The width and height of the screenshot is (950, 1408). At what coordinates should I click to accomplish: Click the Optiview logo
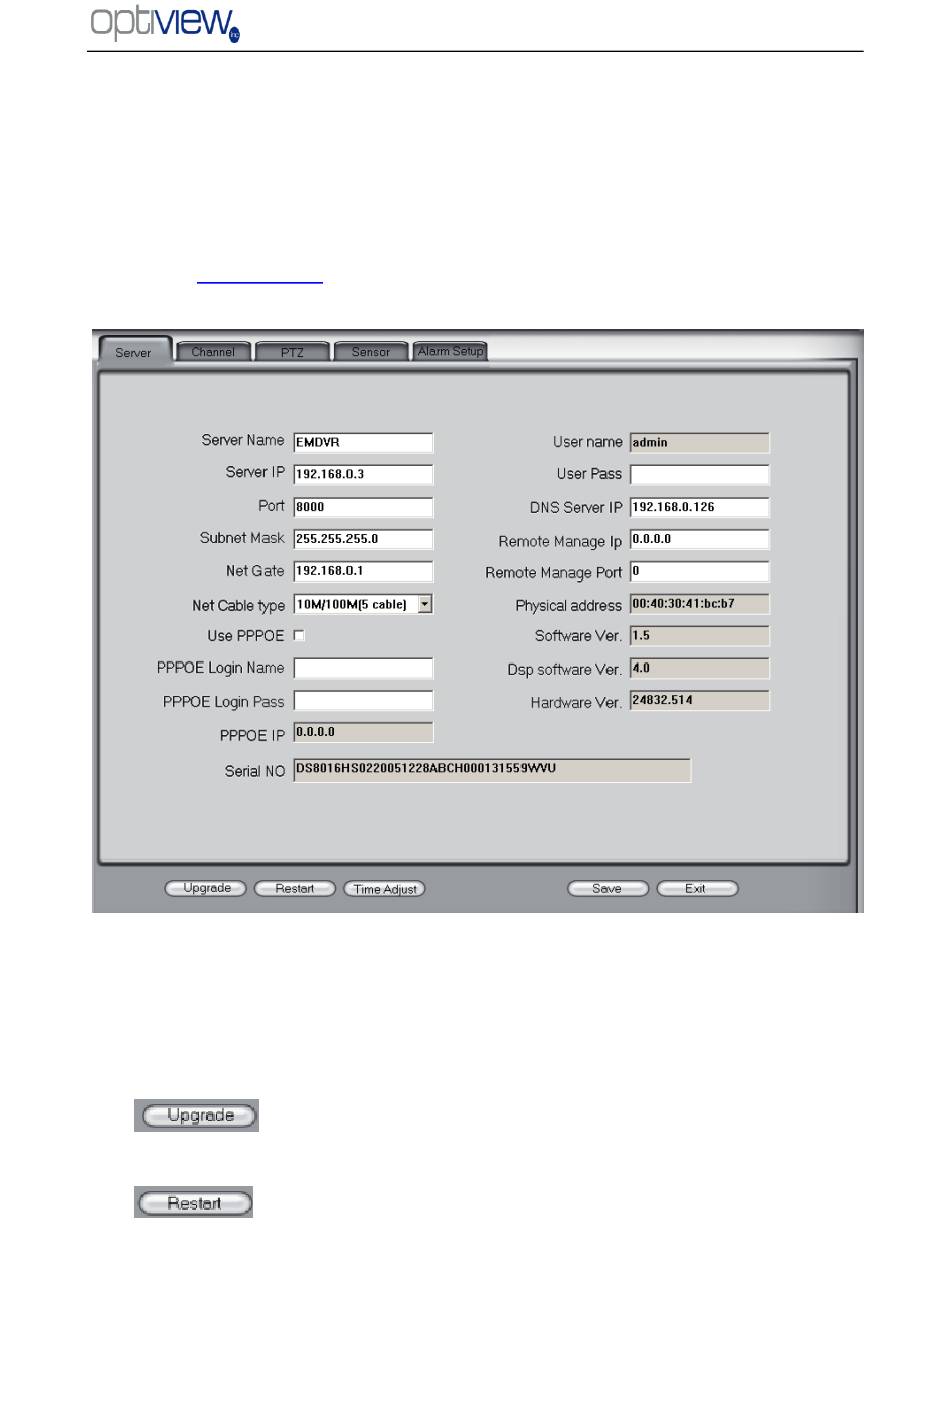point(166,24)
